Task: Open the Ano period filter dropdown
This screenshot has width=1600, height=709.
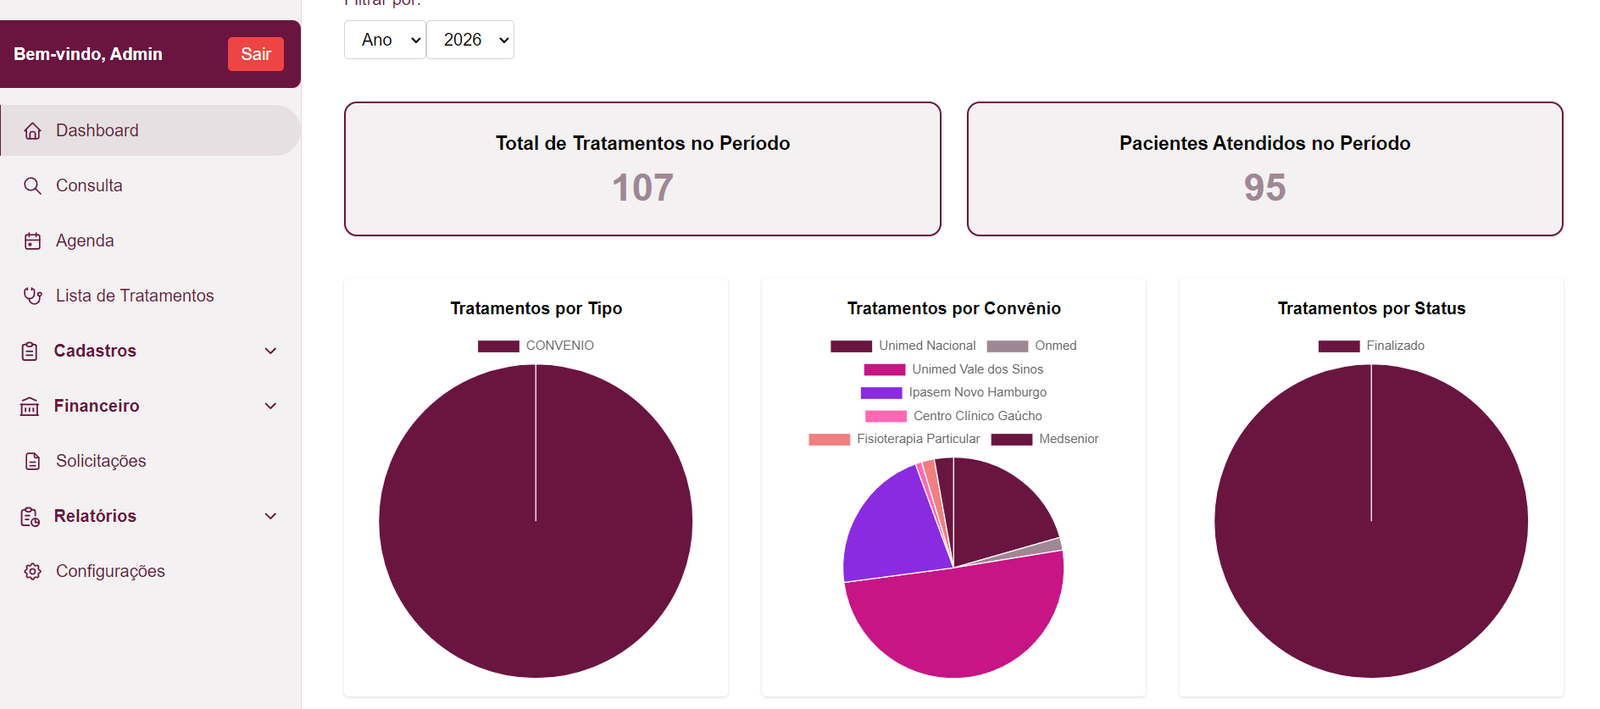Action: (385, 40)
